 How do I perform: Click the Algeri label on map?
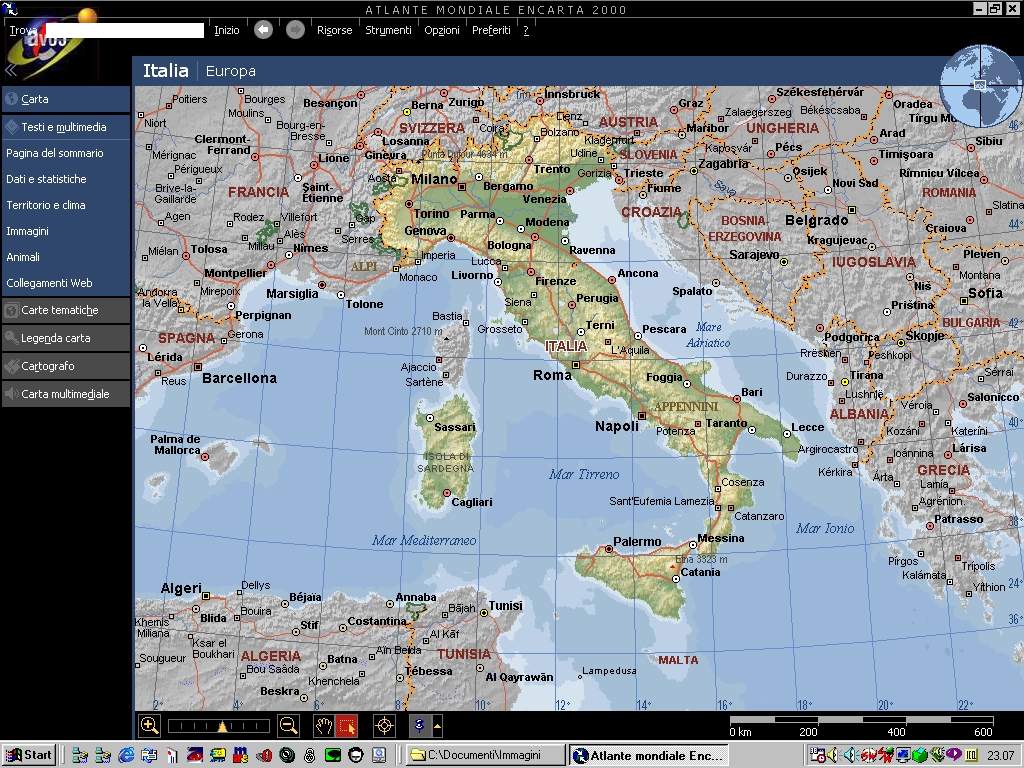click(x=182, y=588)
